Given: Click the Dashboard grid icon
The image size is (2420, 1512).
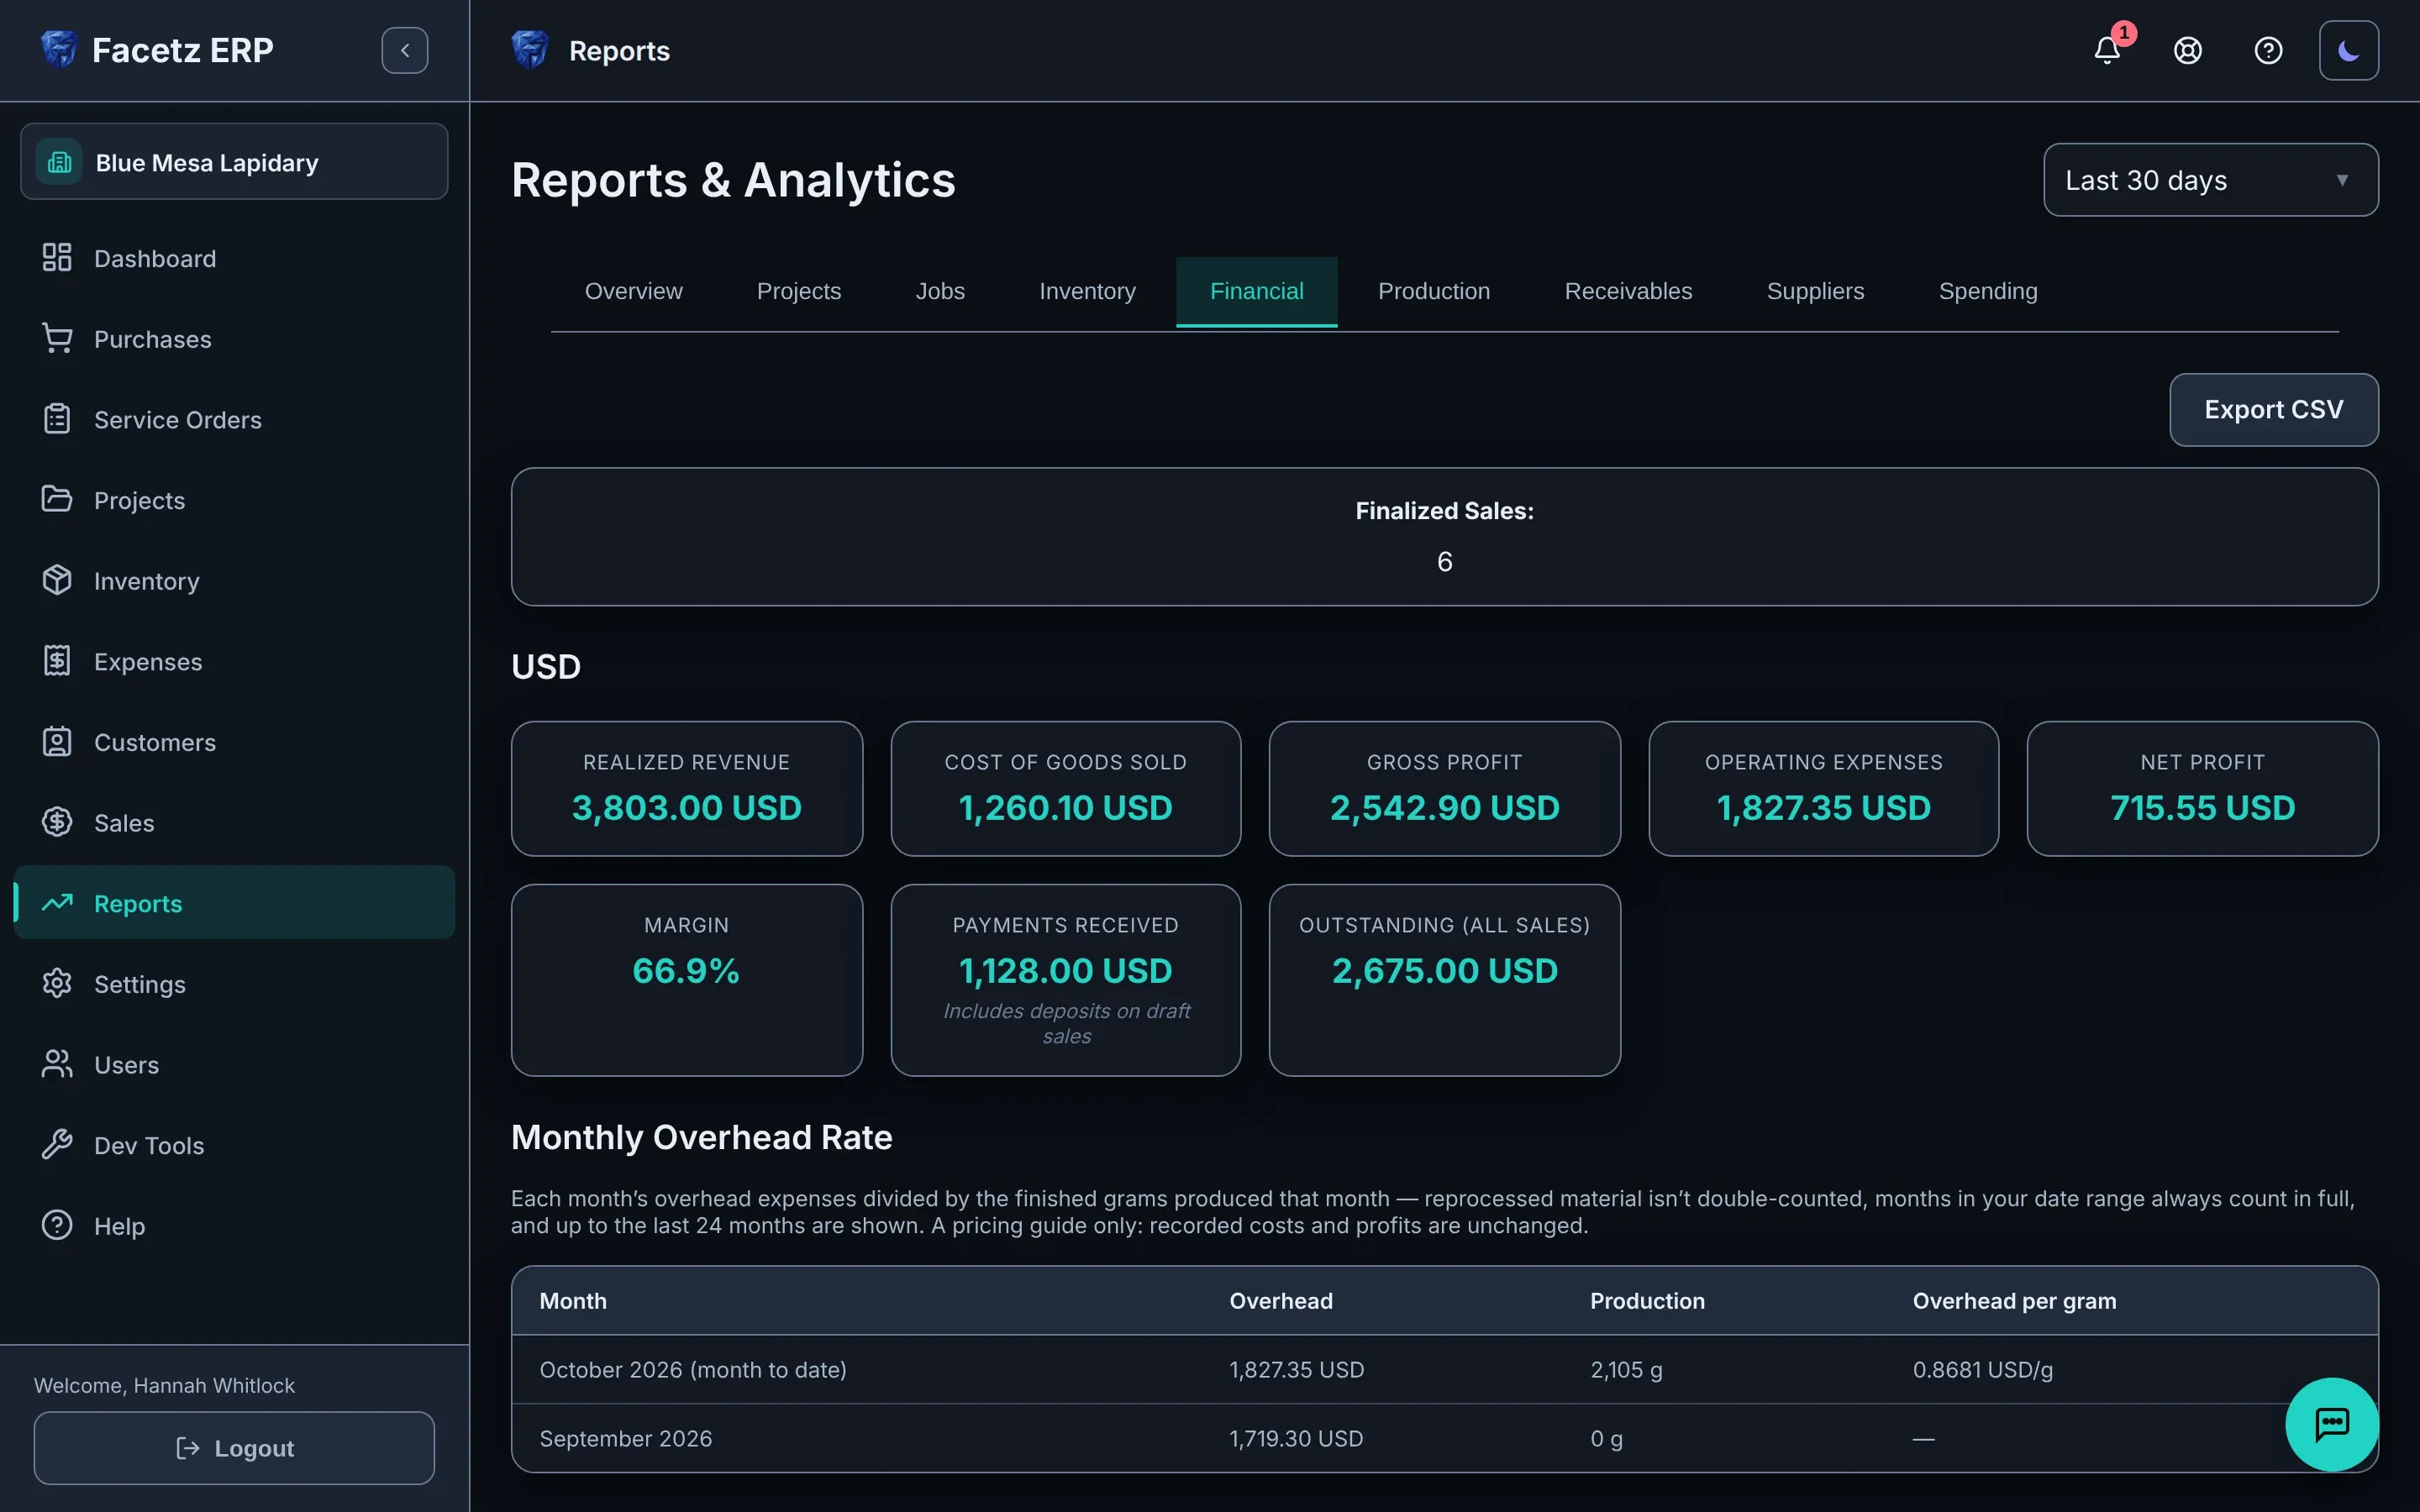Looking at the screenshot, I should tap(57, 258).
